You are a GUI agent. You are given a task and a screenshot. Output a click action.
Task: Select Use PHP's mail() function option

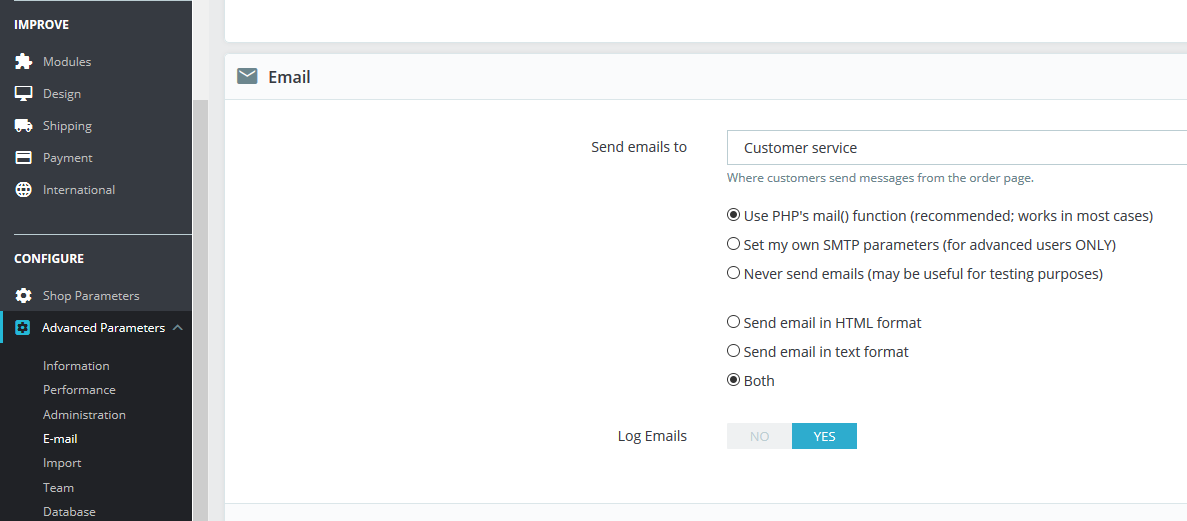click(x=734, y=215)
